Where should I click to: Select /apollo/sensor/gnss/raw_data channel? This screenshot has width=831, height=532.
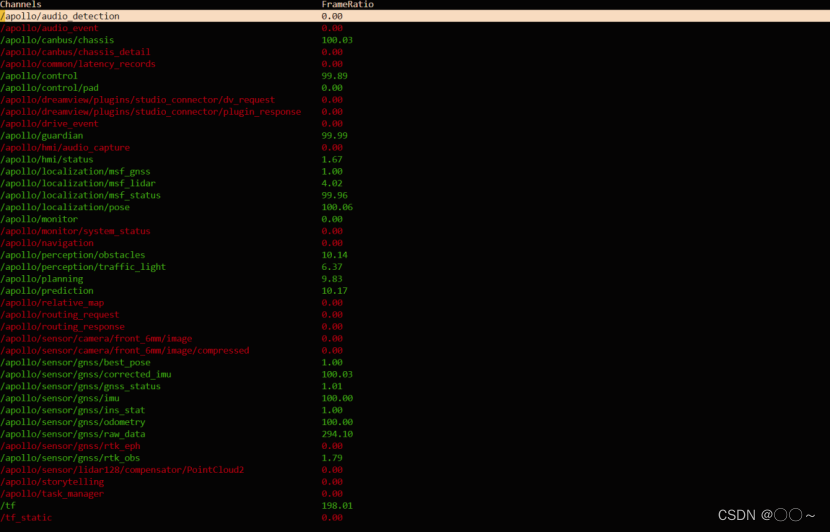[73, 433]
